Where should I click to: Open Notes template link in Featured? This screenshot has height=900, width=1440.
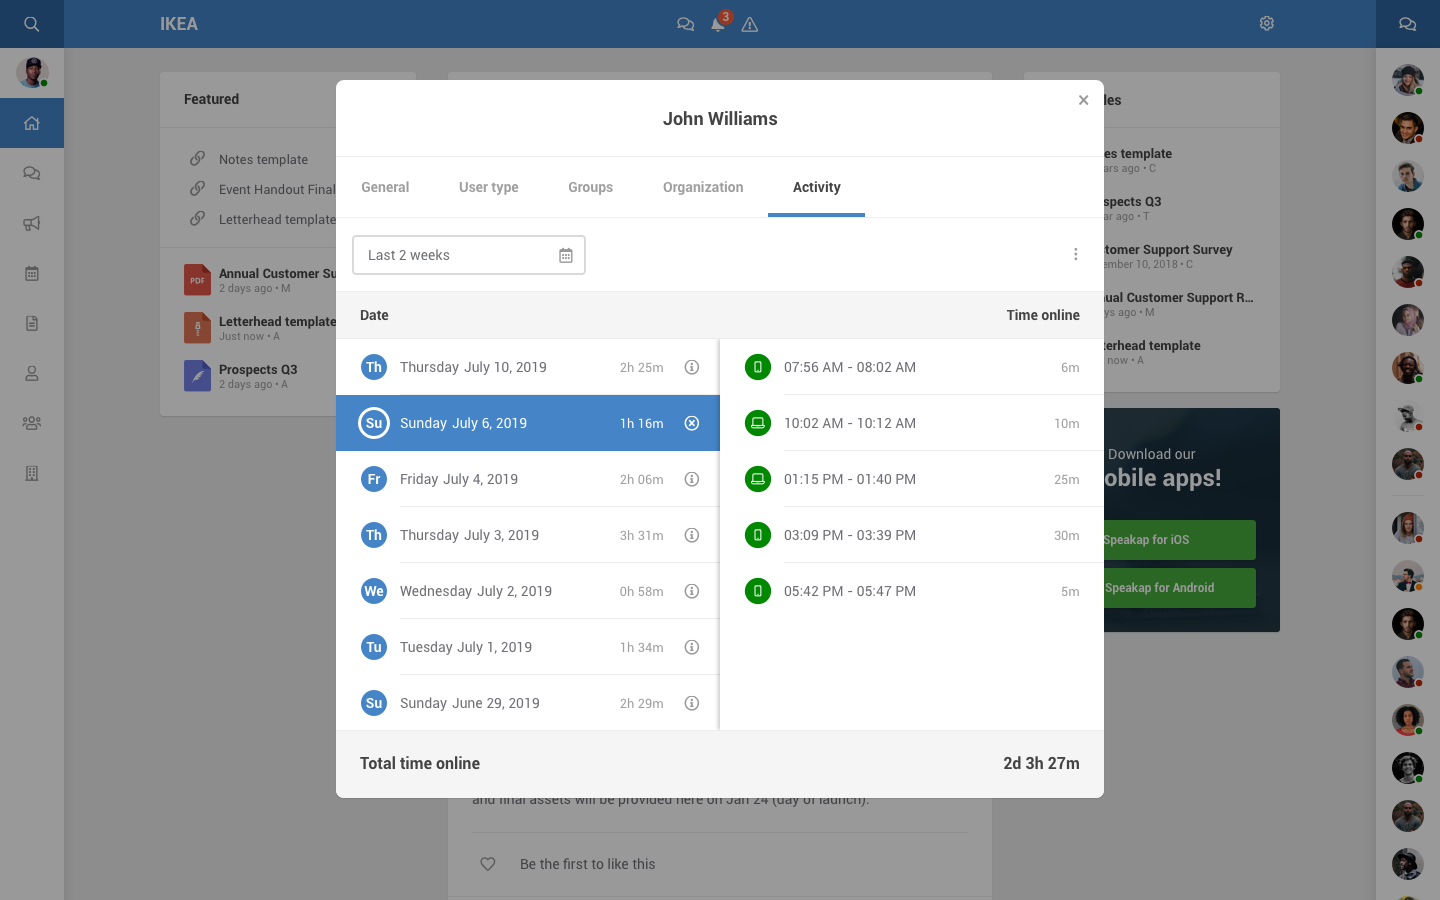tap(263, 159)
